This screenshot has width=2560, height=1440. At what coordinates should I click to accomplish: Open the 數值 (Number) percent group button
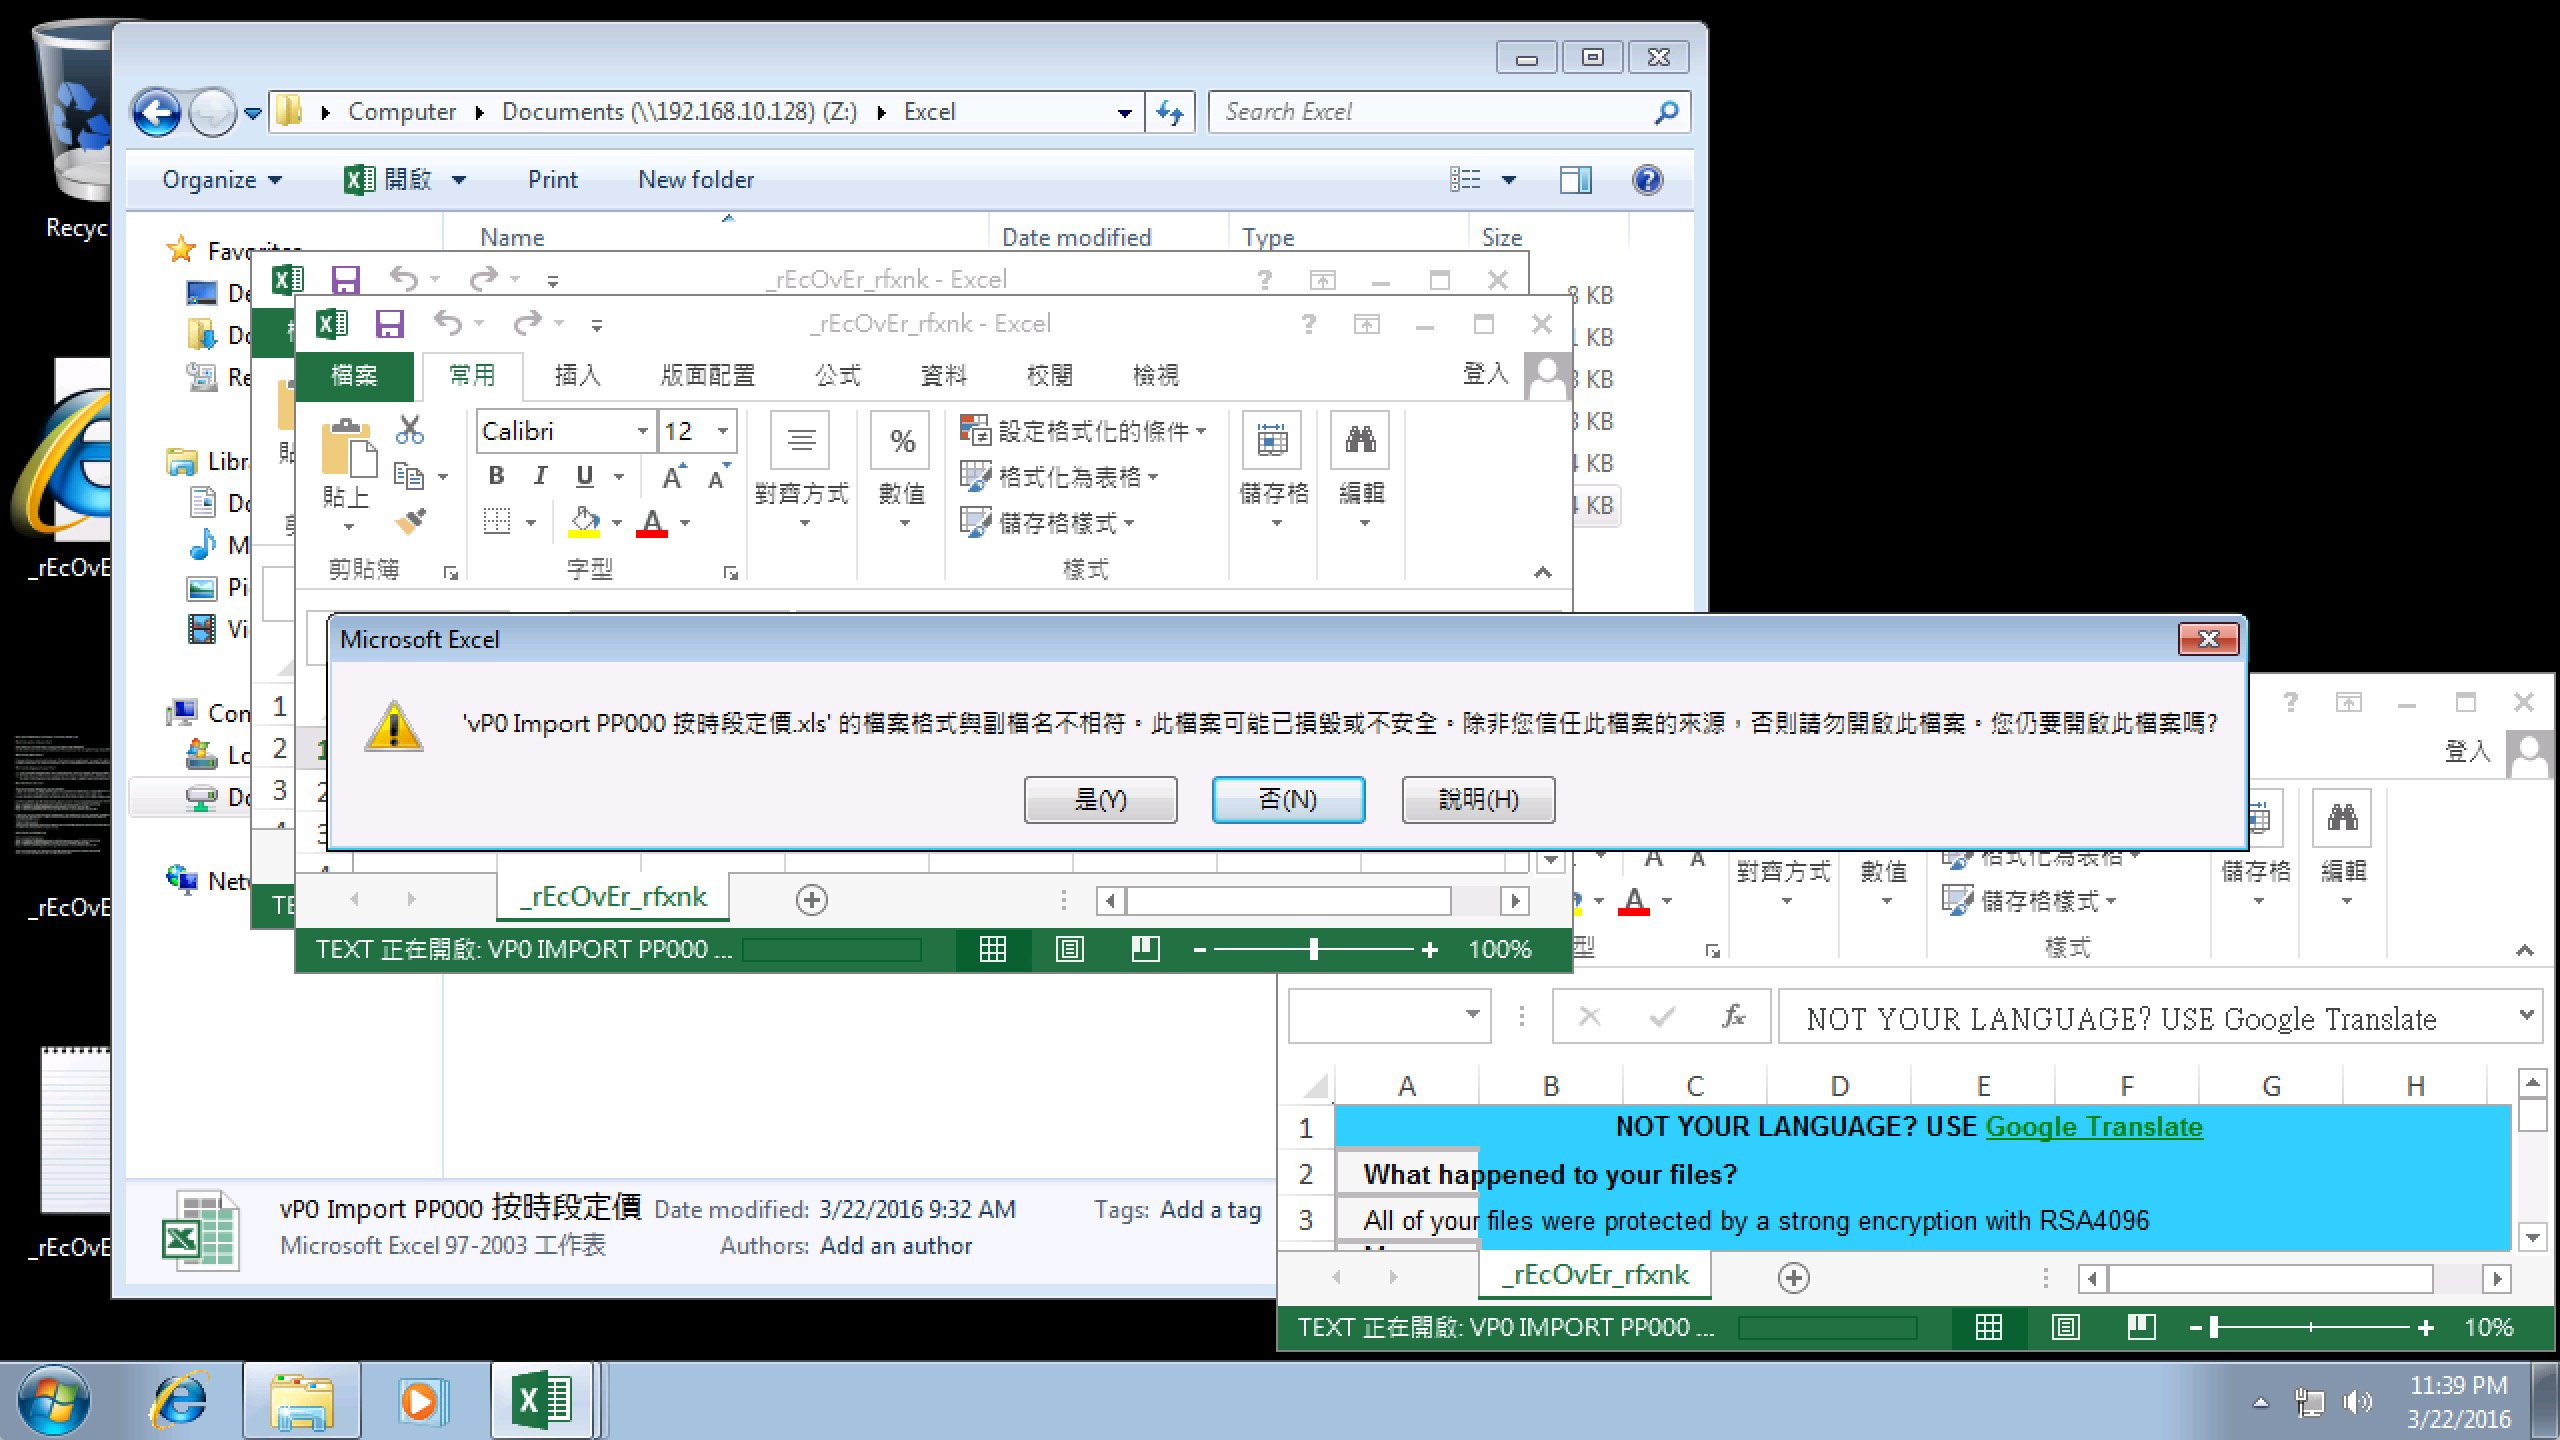pos(902,470)
